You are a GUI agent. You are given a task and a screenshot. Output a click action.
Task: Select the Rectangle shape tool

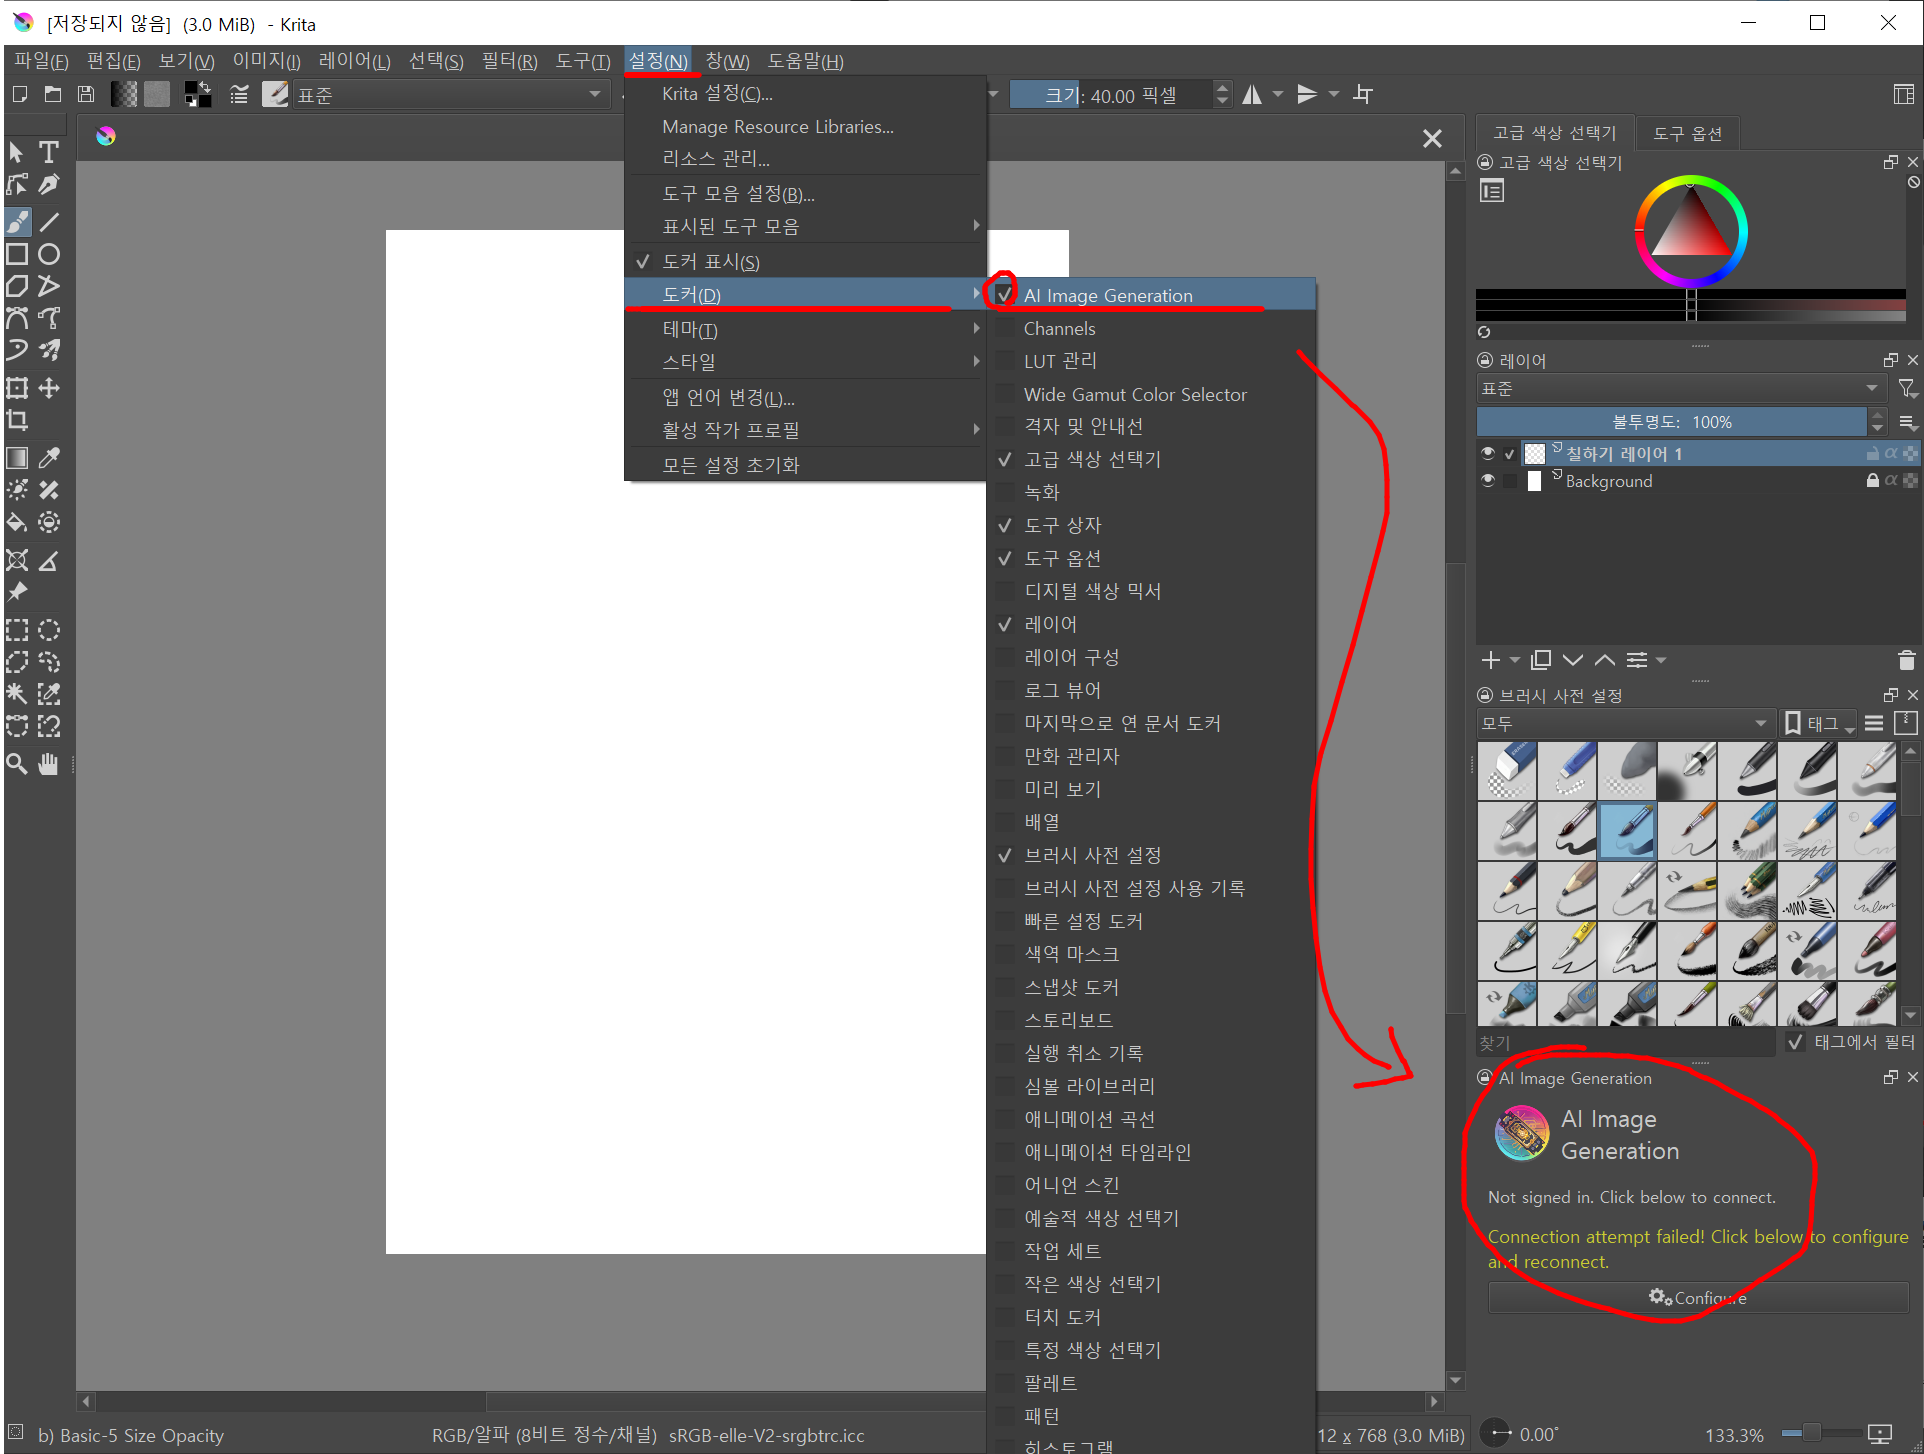click(x=17, y=254)
